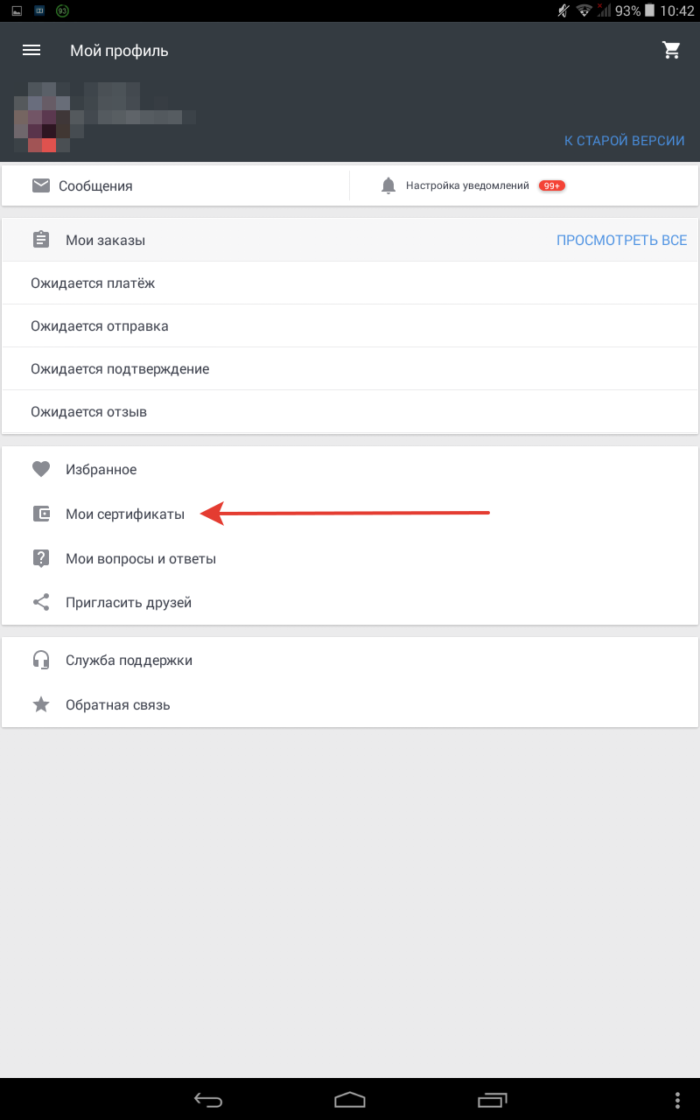The height and width of the screenshot is (1120, 700).
Task: Show orders awaiting review
Action: pyautogui.click(x=89, y=412)
